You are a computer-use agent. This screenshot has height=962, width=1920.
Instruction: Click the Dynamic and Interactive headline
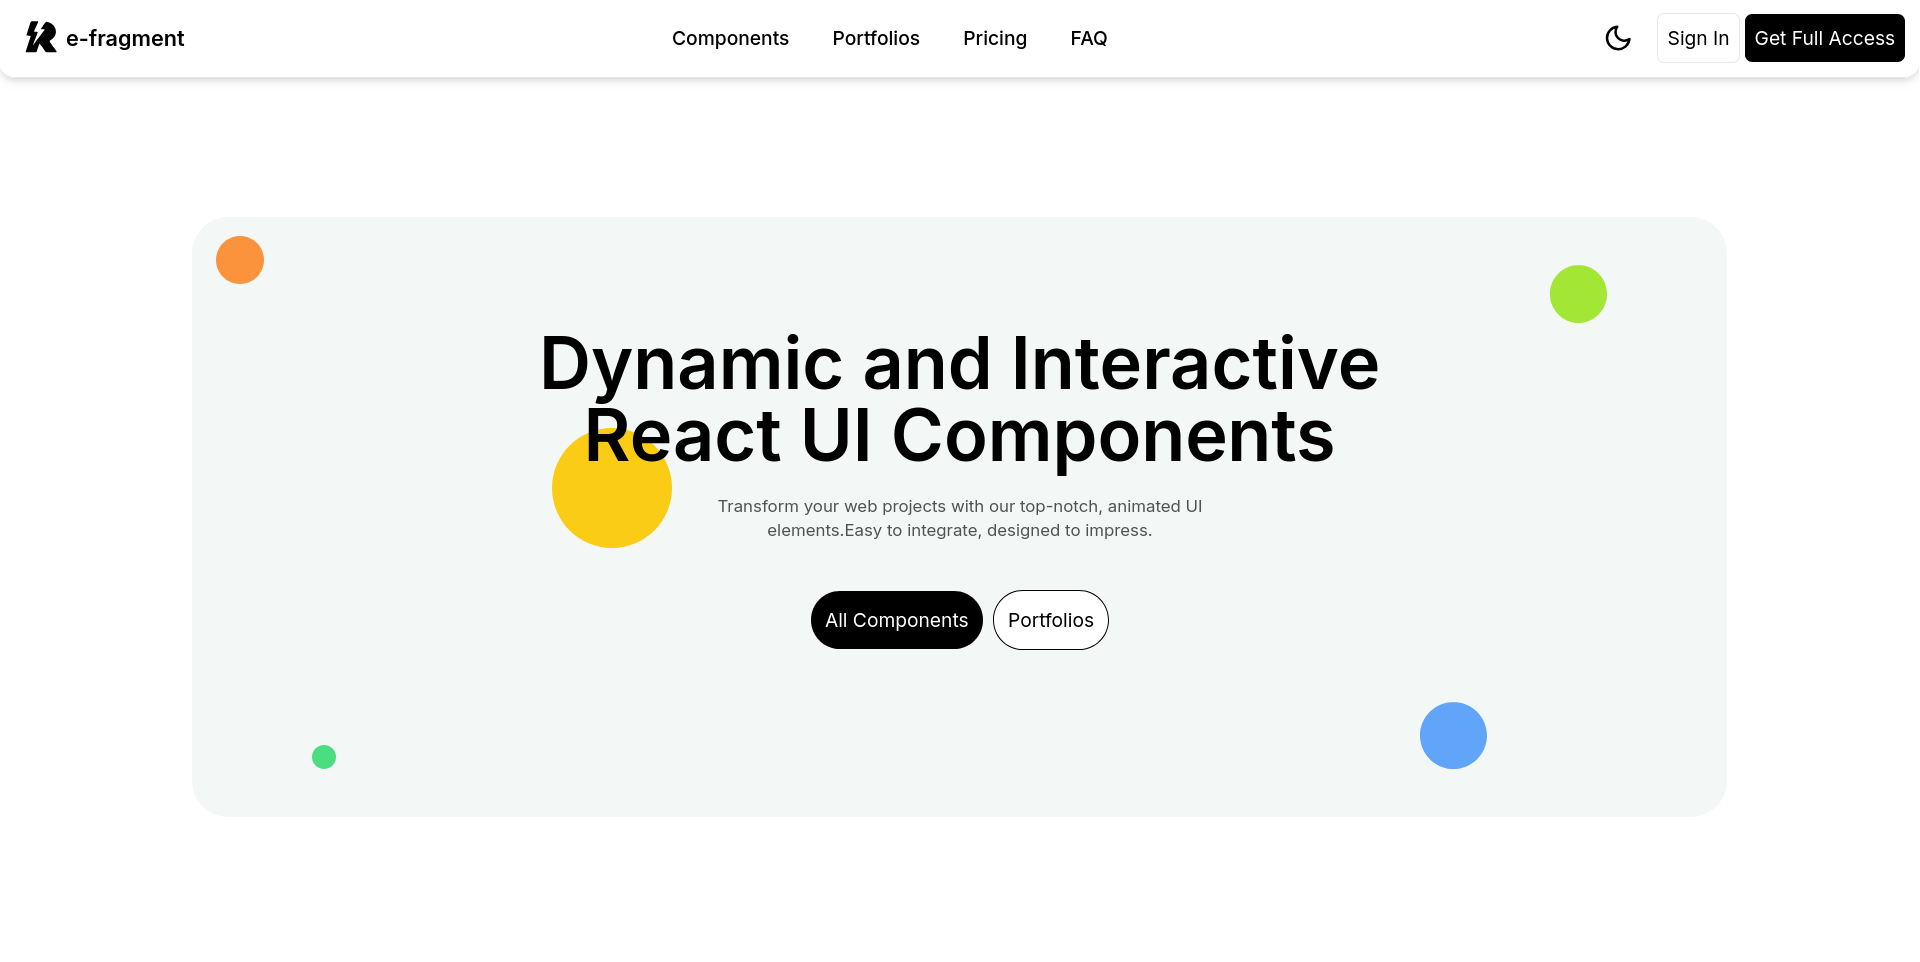(960, 363)
